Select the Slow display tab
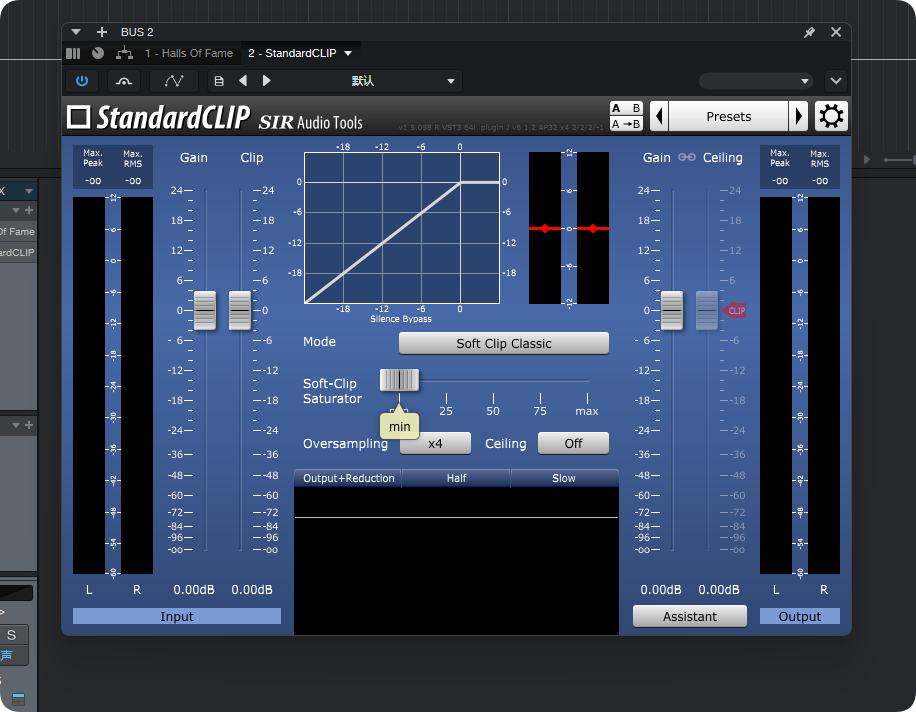The height and width of the screenshot is (712, 916). (x=564, y=478)
